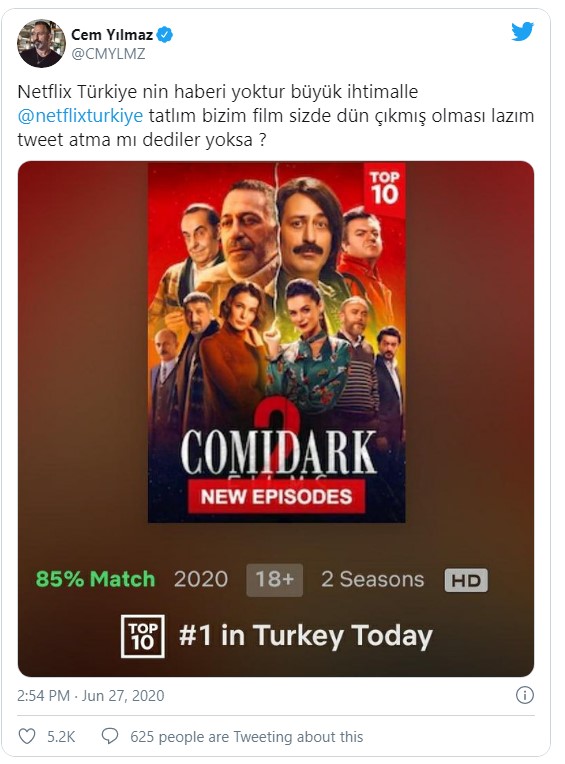Click the 5.2K likes count
The image size is (565, 764).
(61, 737)
